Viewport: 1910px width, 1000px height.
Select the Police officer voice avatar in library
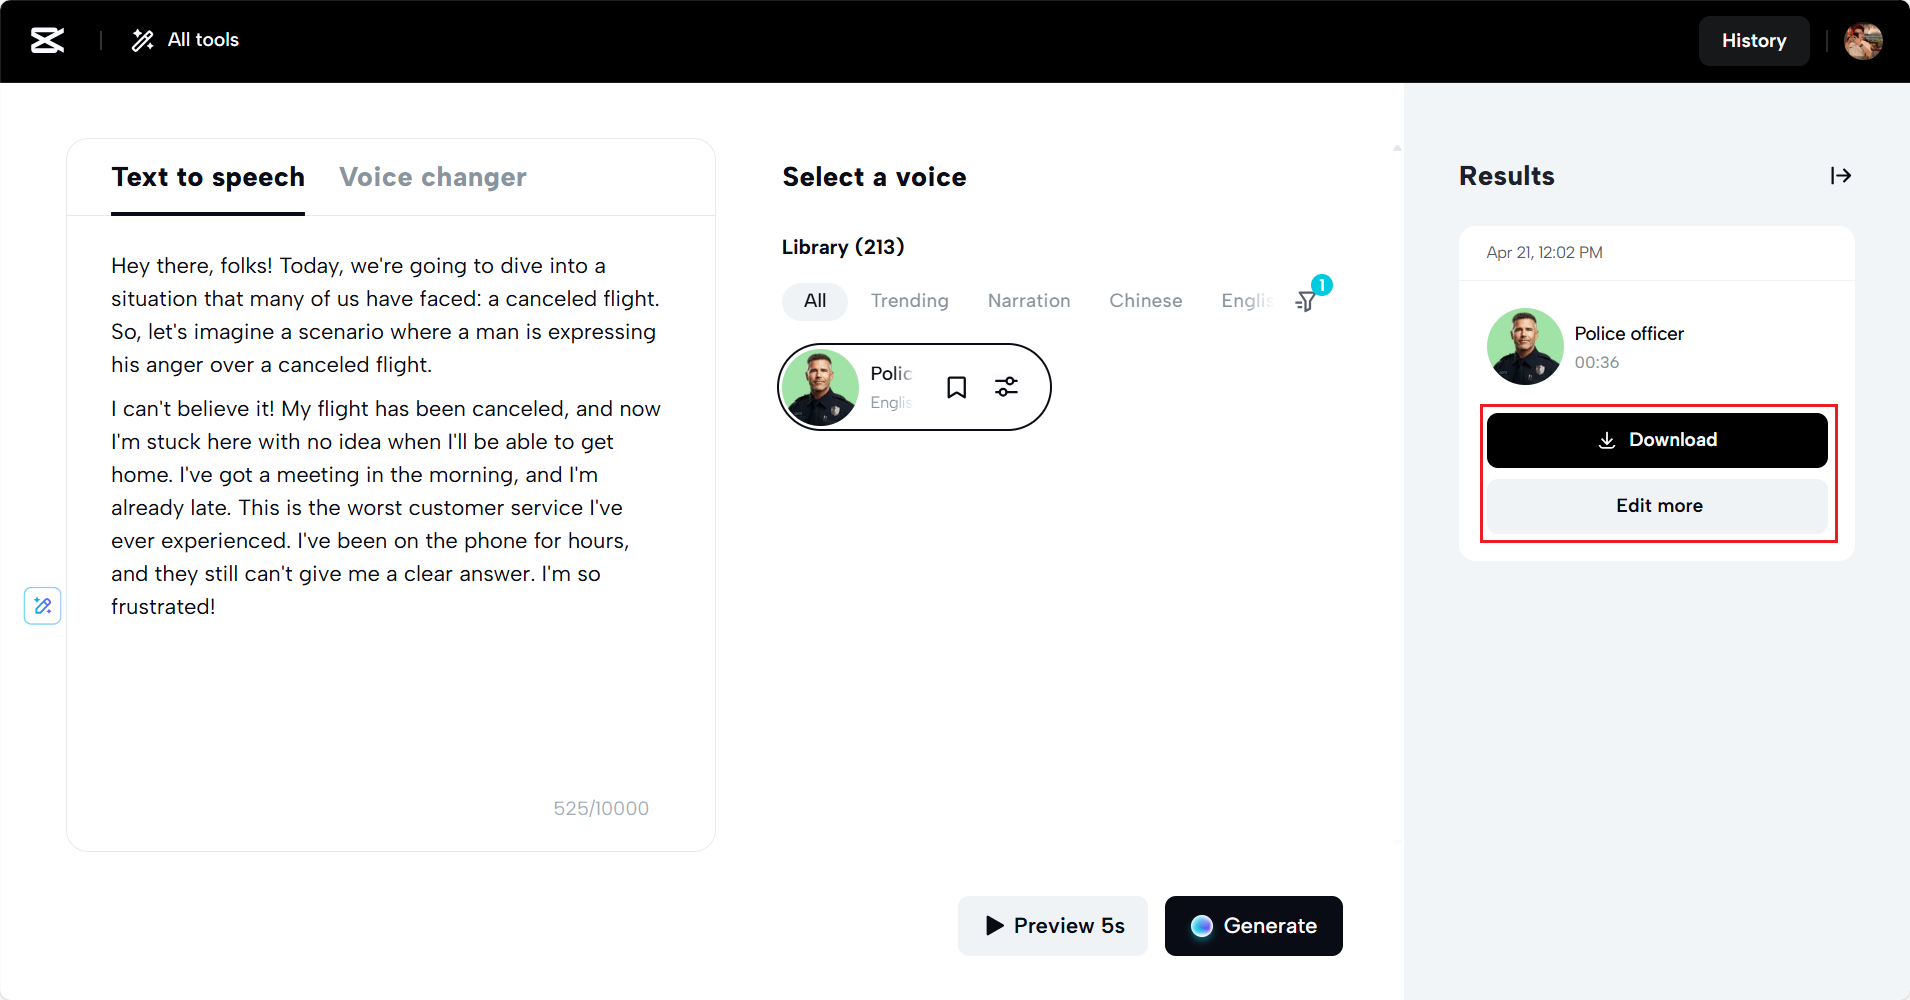[x=820, y=387]
